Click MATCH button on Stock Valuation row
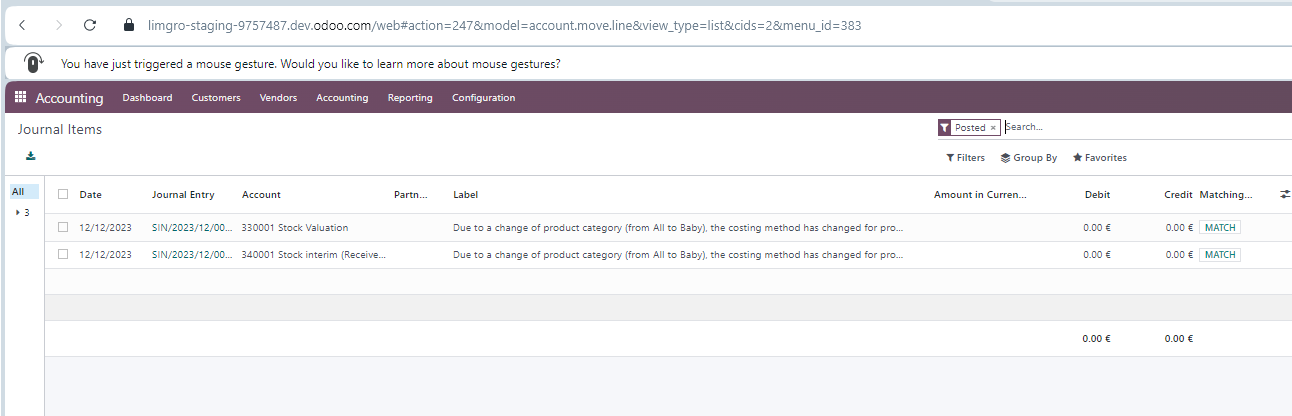This screenshot has height=416, width=1292. click(1220, 228)
